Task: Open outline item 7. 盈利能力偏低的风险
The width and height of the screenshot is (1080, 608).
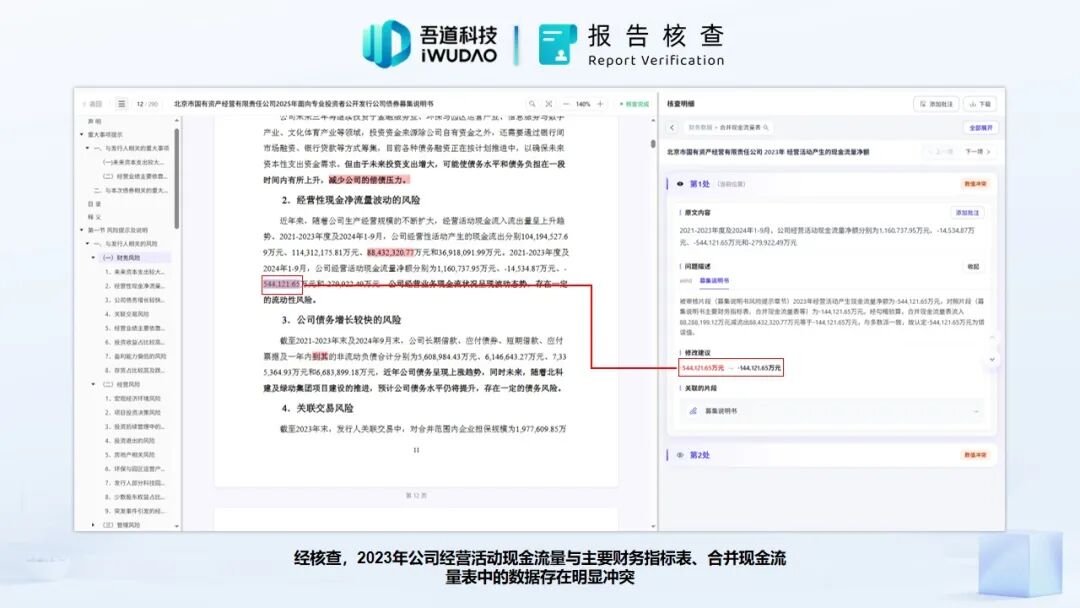Action: click(135, 356)
